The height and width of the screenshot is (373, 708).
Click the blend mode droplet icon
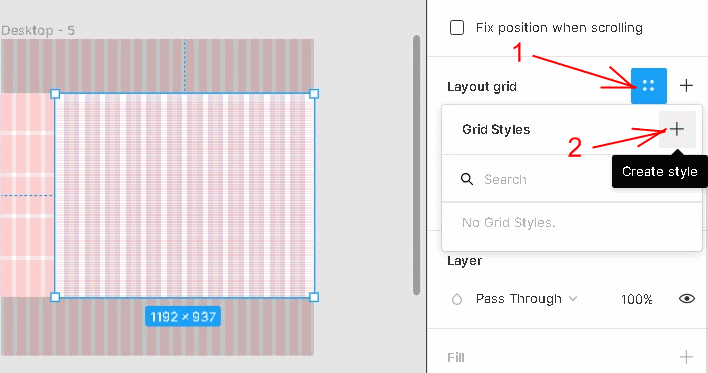pyautogui.click(x=457, y=299)
